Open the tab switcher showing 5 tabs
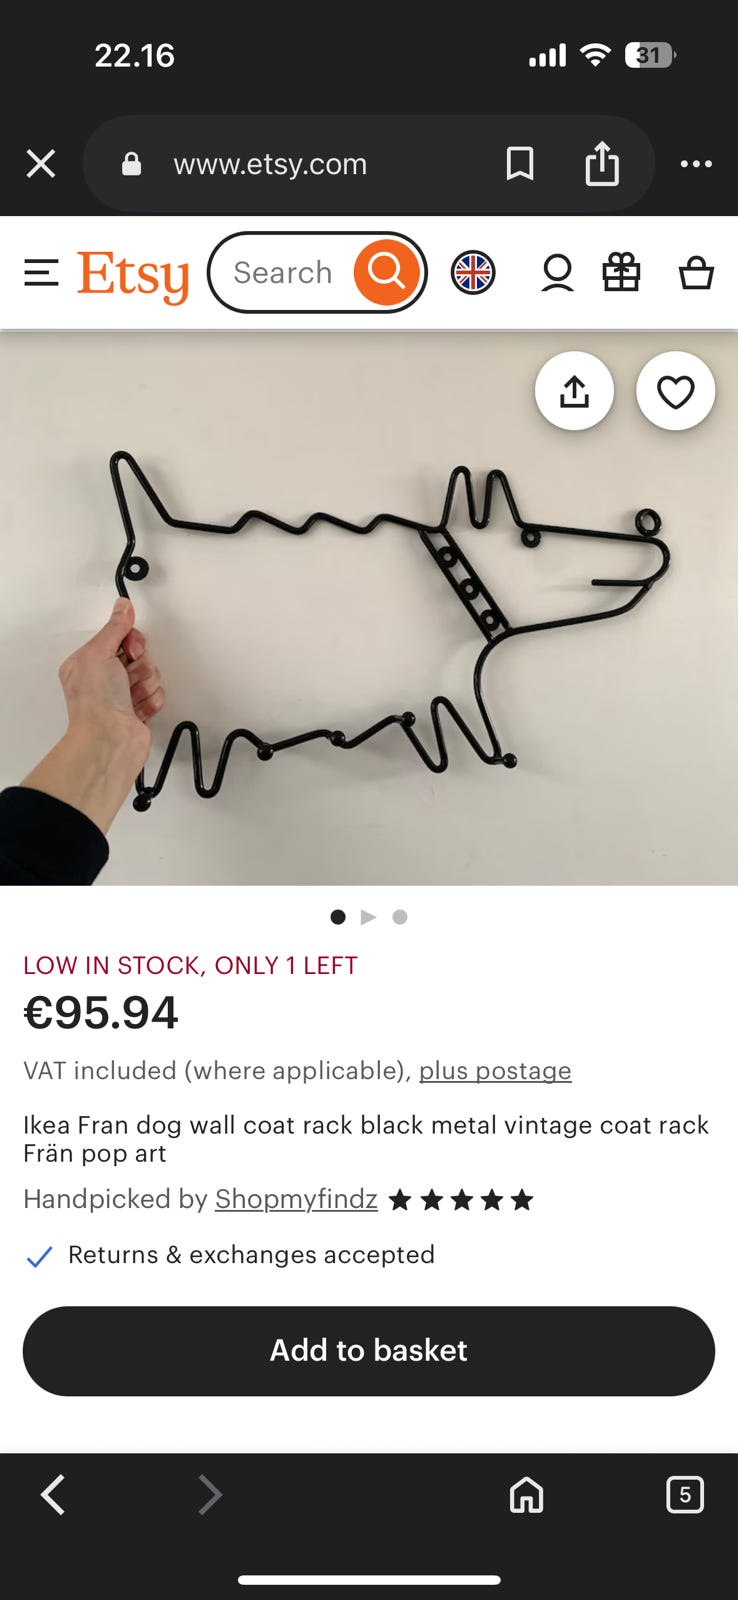738x1600 pixels. click(685, 1495)
